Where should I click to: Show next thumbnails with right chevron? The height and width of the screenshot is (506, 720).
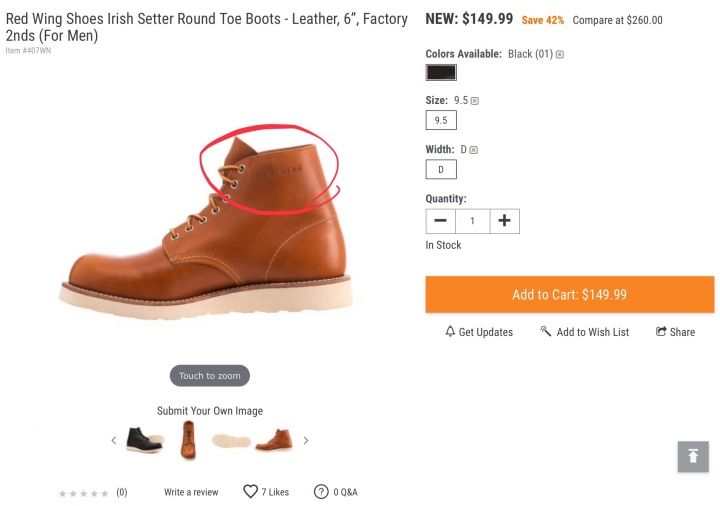click(x=306, y=441)
